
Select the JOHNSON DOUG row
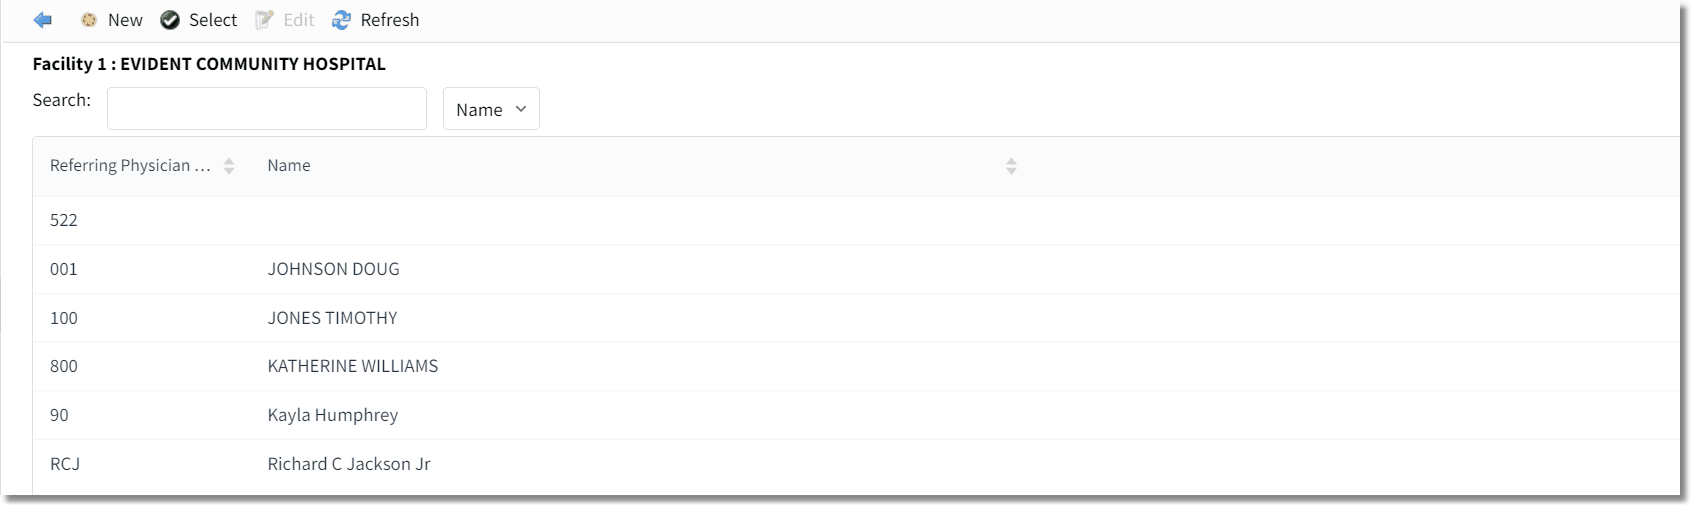pos(856,269)
